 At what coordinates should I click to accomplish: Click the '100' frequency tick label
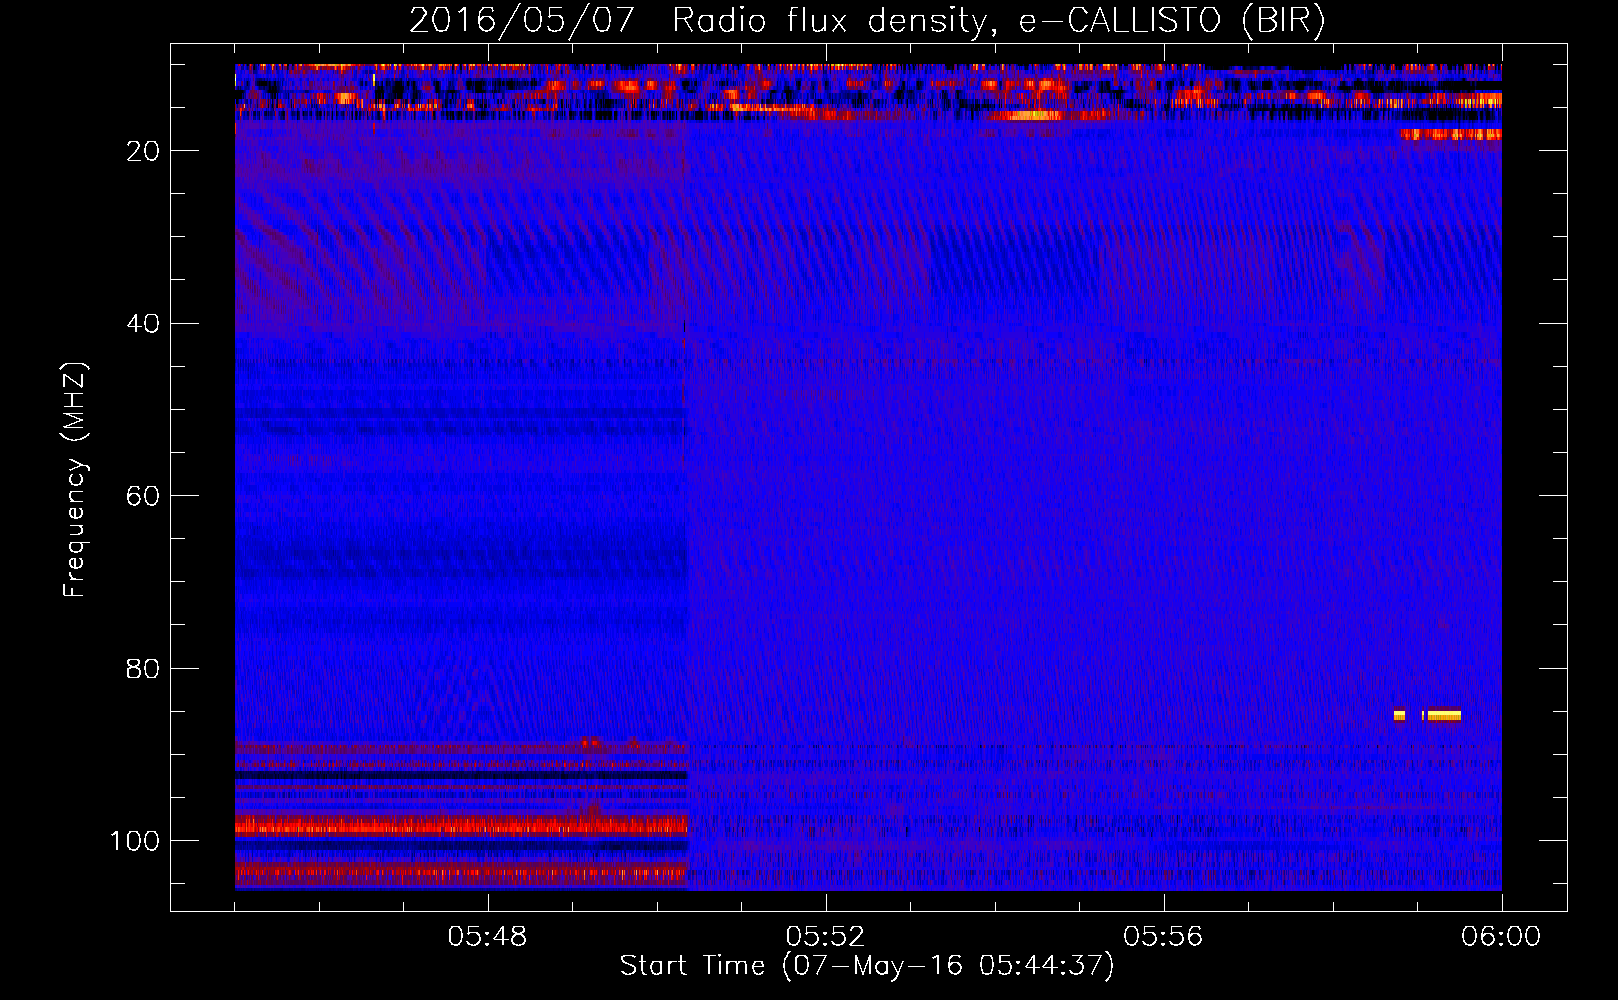pyautogui.click(x=135, y=841)
